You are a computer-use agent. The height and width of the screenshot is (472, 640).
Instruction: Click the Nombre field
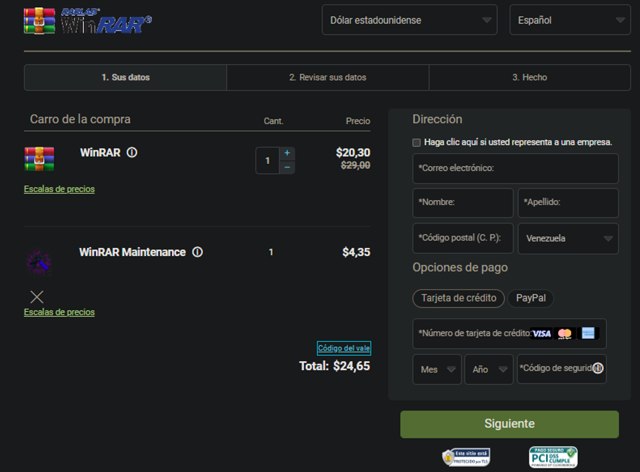pyautogui.click(x=463, y=203)
